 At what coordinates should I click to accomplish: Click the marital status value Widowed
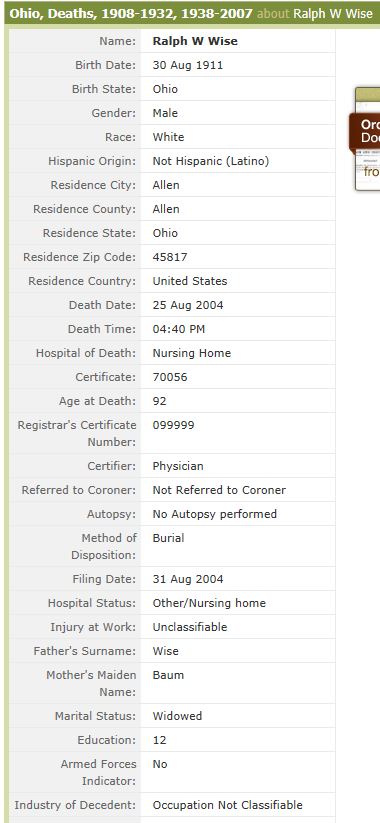pyautogui.click(x=177, y=716)
